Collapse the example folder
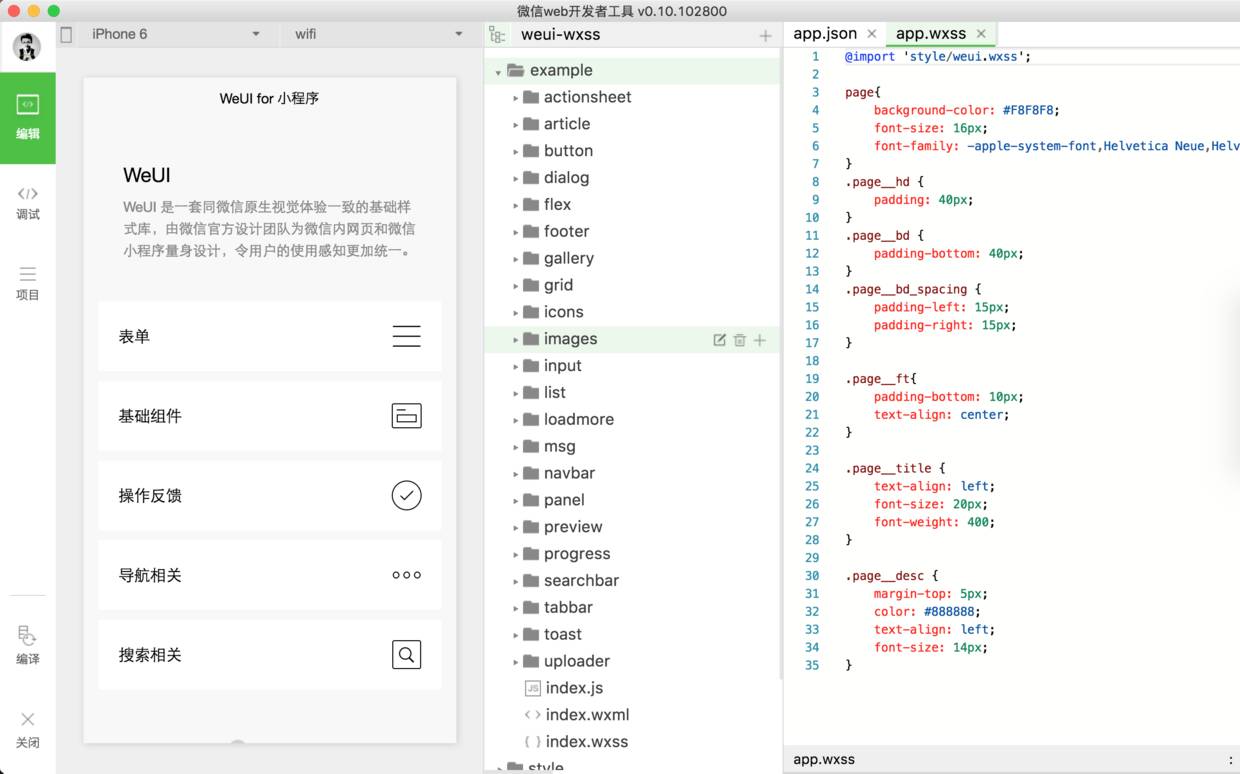This screenshot has width=1240, height=774. (498, 72)
